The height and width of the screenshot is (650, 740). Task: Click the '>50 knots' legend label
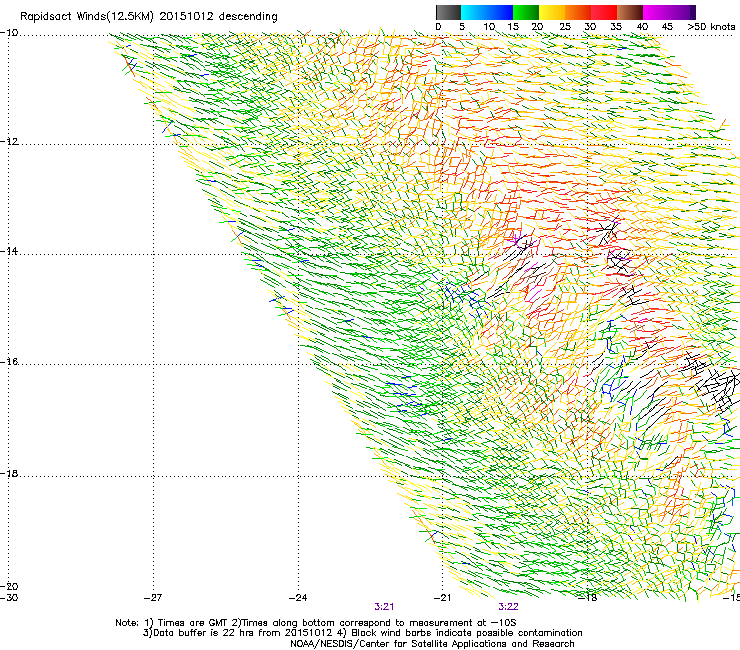pyautogui.click(x=711, y=27)
